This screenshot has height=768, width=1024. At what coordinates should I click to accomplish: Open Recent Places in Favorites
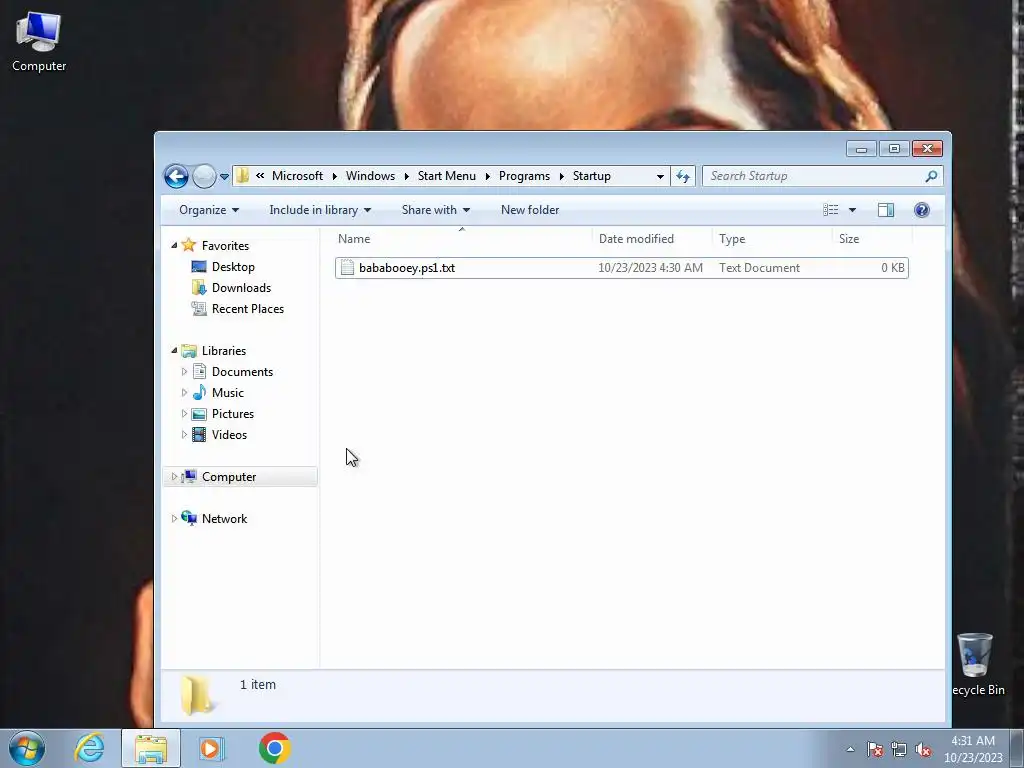click(x=248, y=308)
